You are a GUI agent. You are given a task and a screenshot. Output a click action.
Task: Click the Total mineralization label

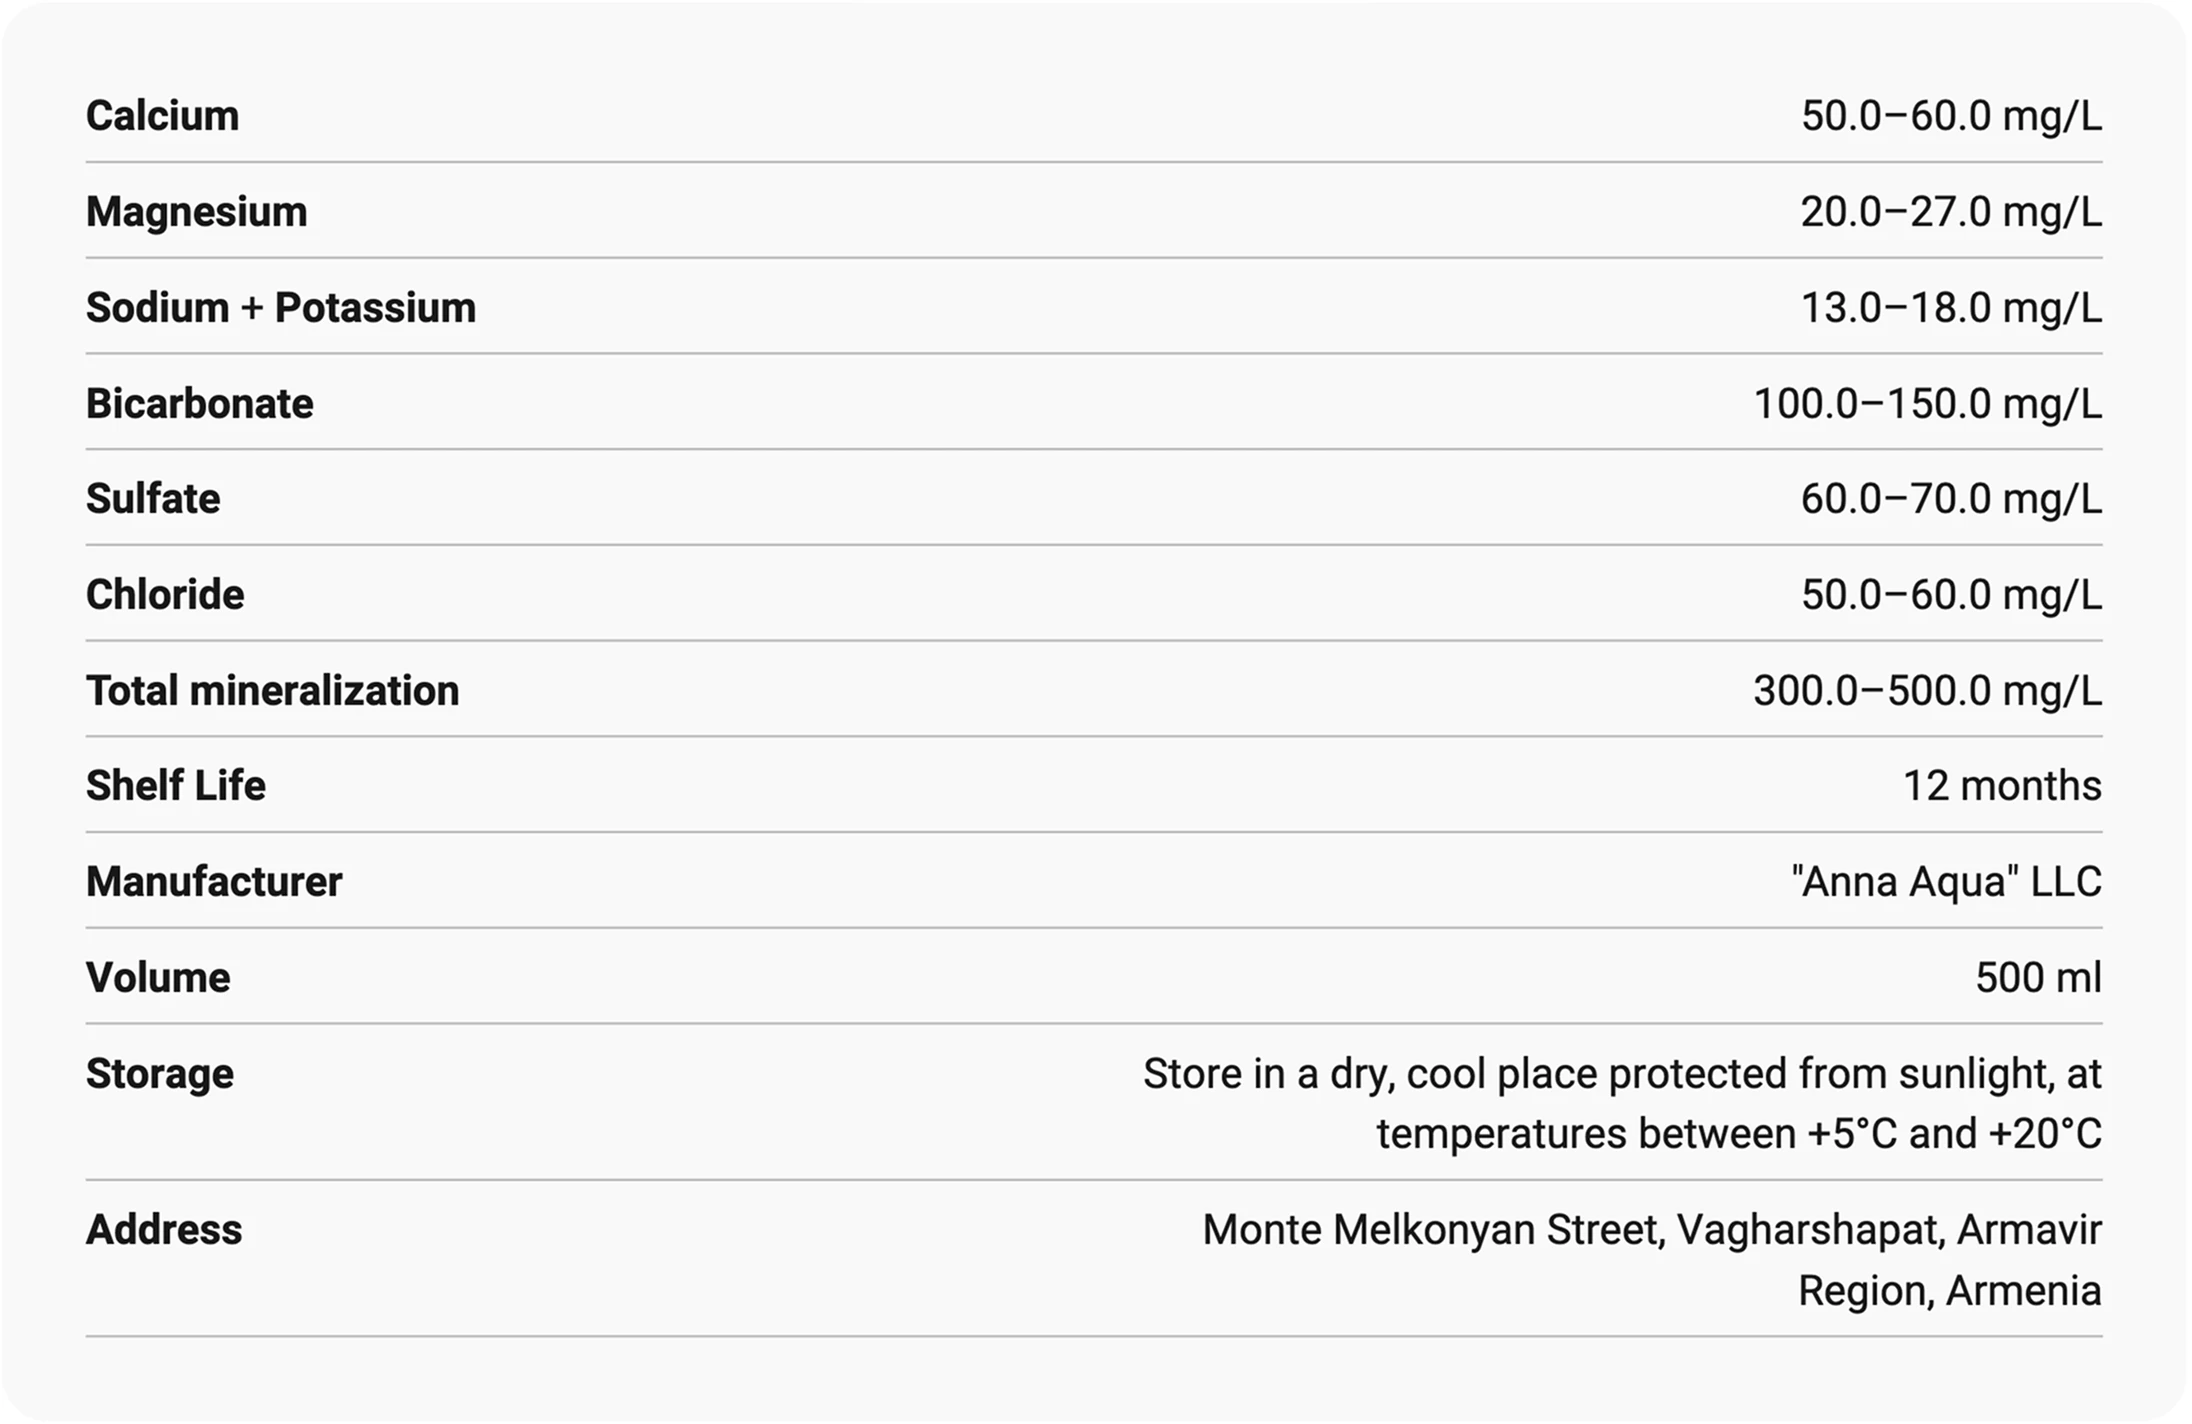pyautogui.click(x=272, y=691)
